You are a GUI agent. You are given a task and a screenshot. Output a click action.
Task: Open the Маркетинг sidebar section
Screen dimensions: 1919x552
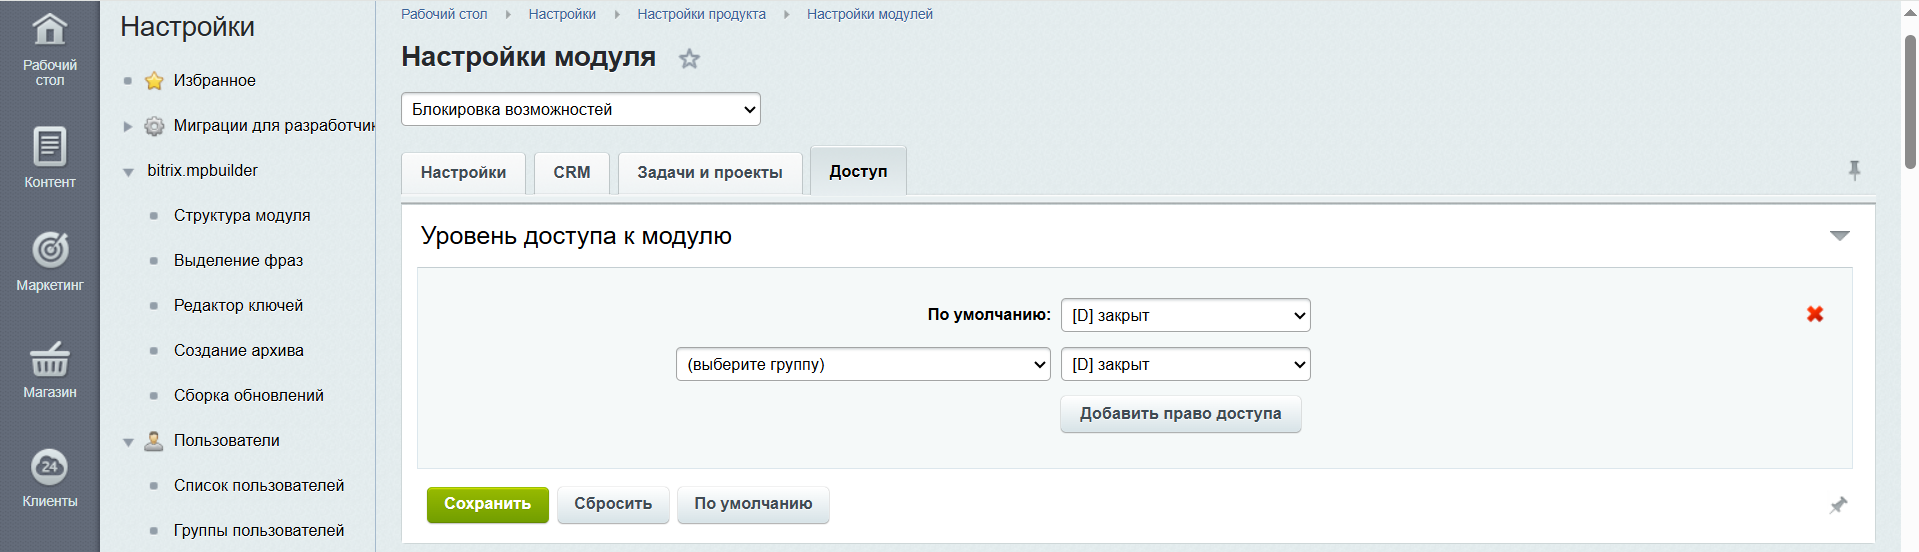(49, 261)
